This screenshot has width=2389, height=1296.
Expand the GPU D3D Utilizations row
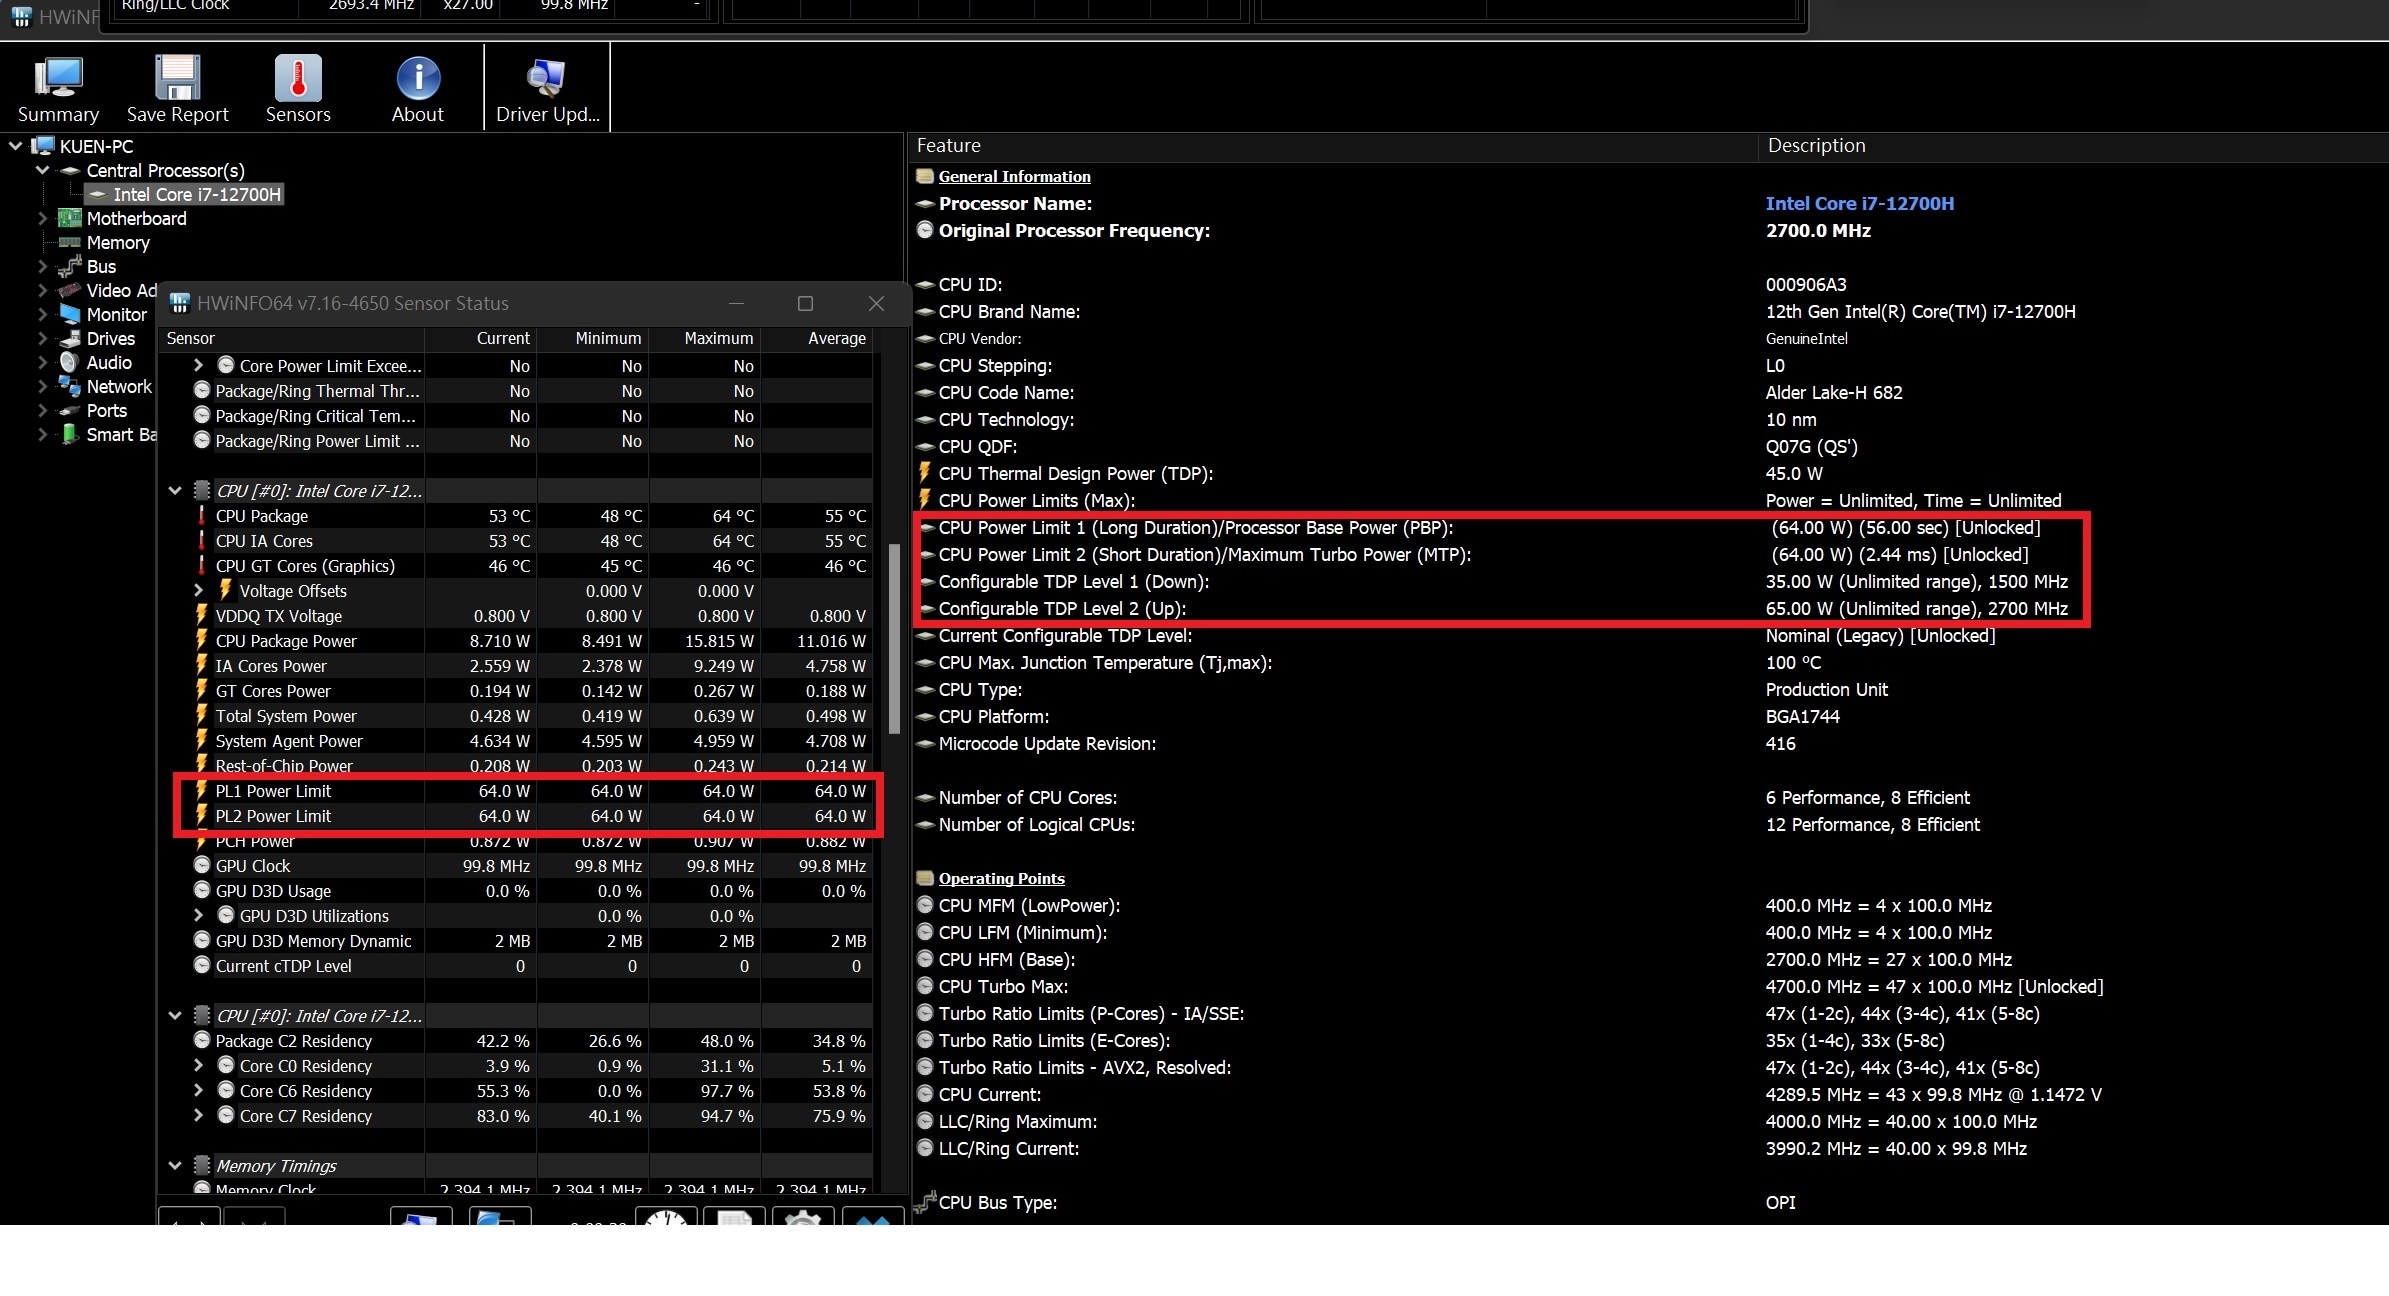click(198, 915)
